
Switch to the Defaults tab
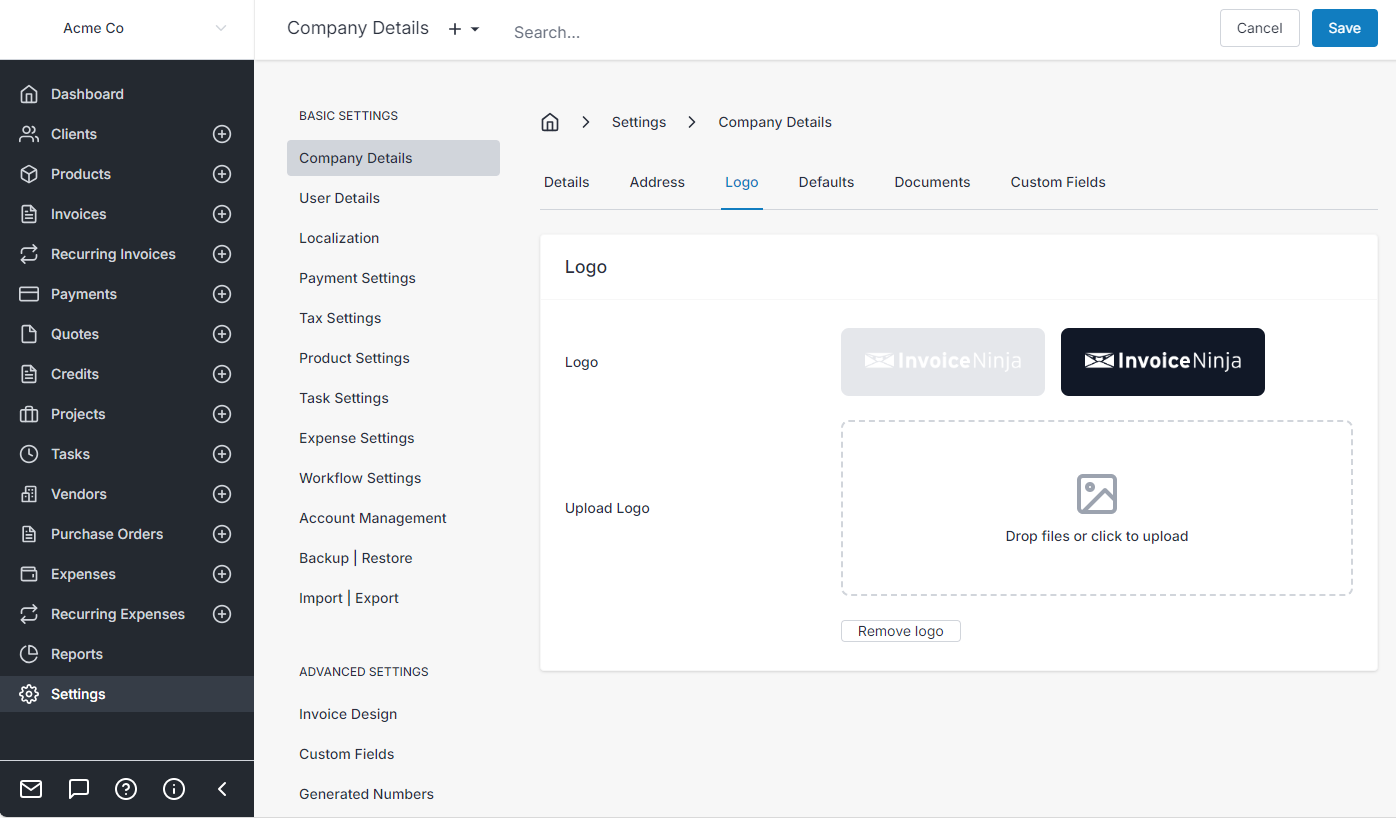point(826,182)
